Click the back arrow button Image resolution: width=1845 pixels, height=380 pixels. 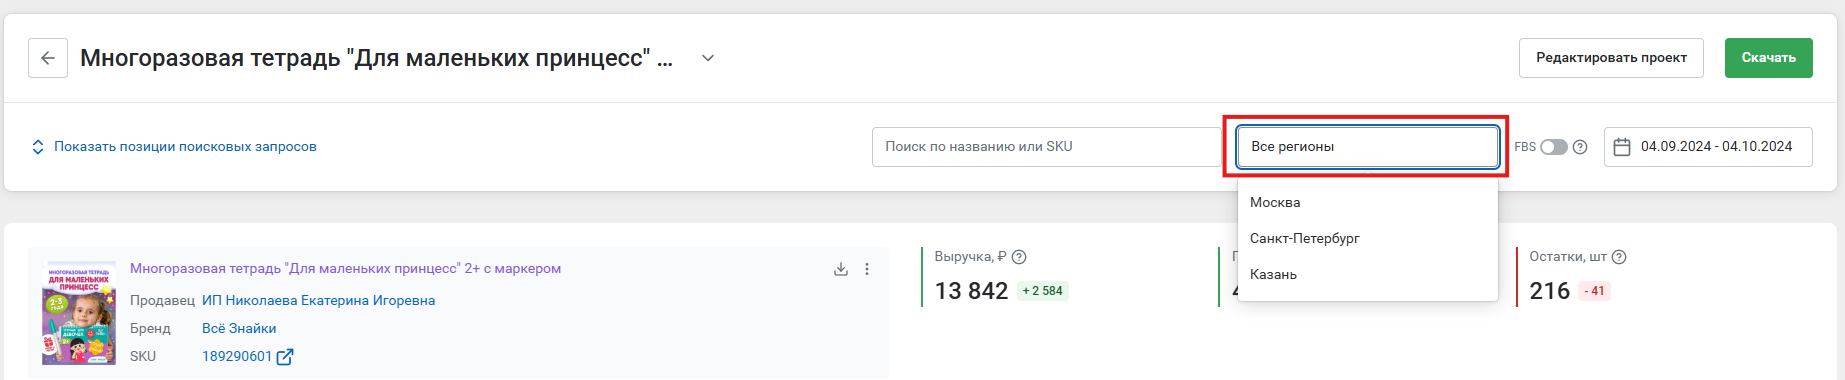pyautogui.click(x=48, y=58)
